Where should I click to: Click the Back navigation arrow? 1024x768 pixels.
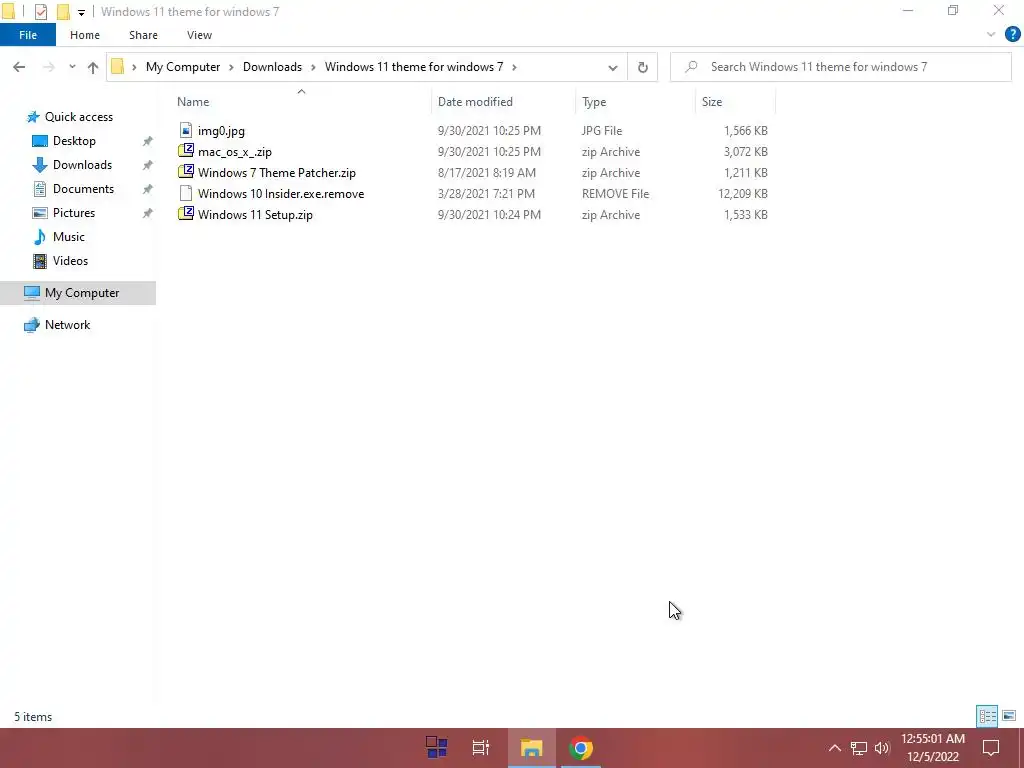(x=19, y=67)
